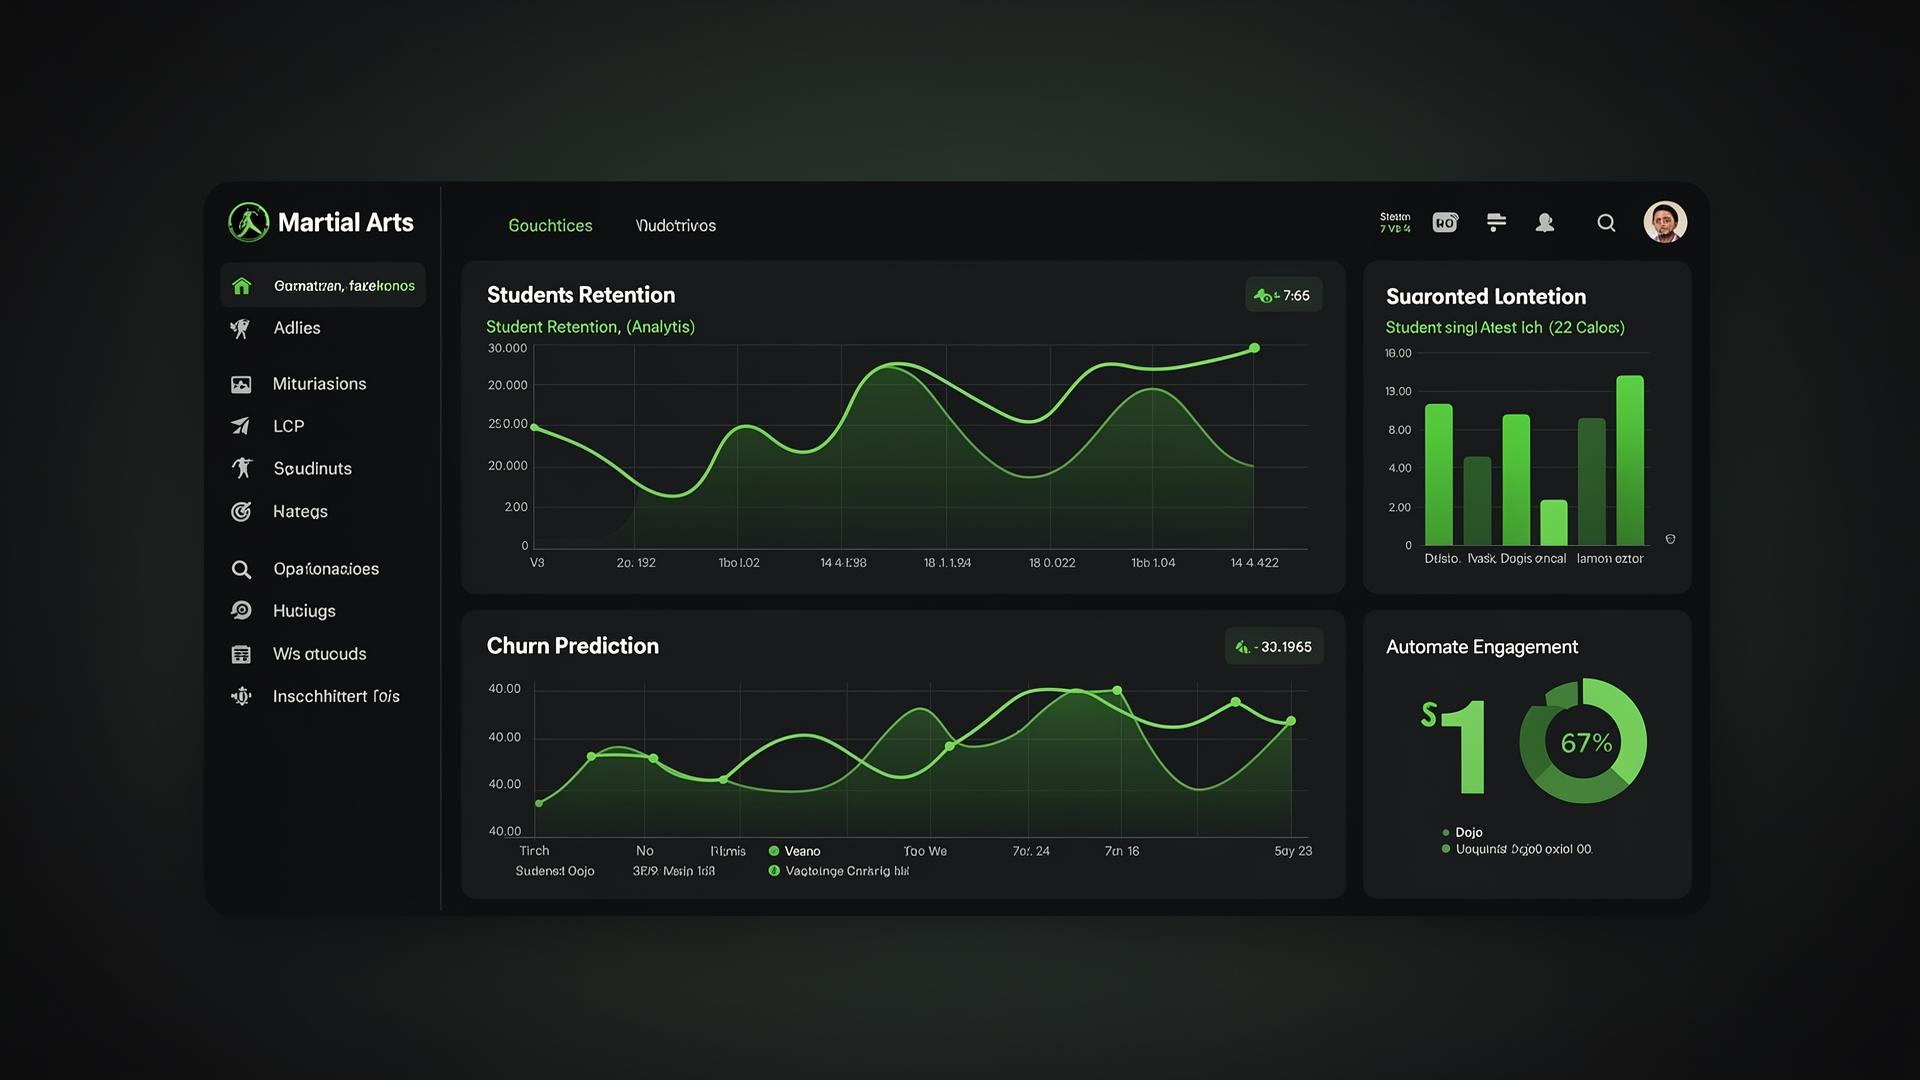Click the Students Retention line end point
The height and width of the screenshot is (1080, 1920).
pyautogui.click(x=1255, y=349)
